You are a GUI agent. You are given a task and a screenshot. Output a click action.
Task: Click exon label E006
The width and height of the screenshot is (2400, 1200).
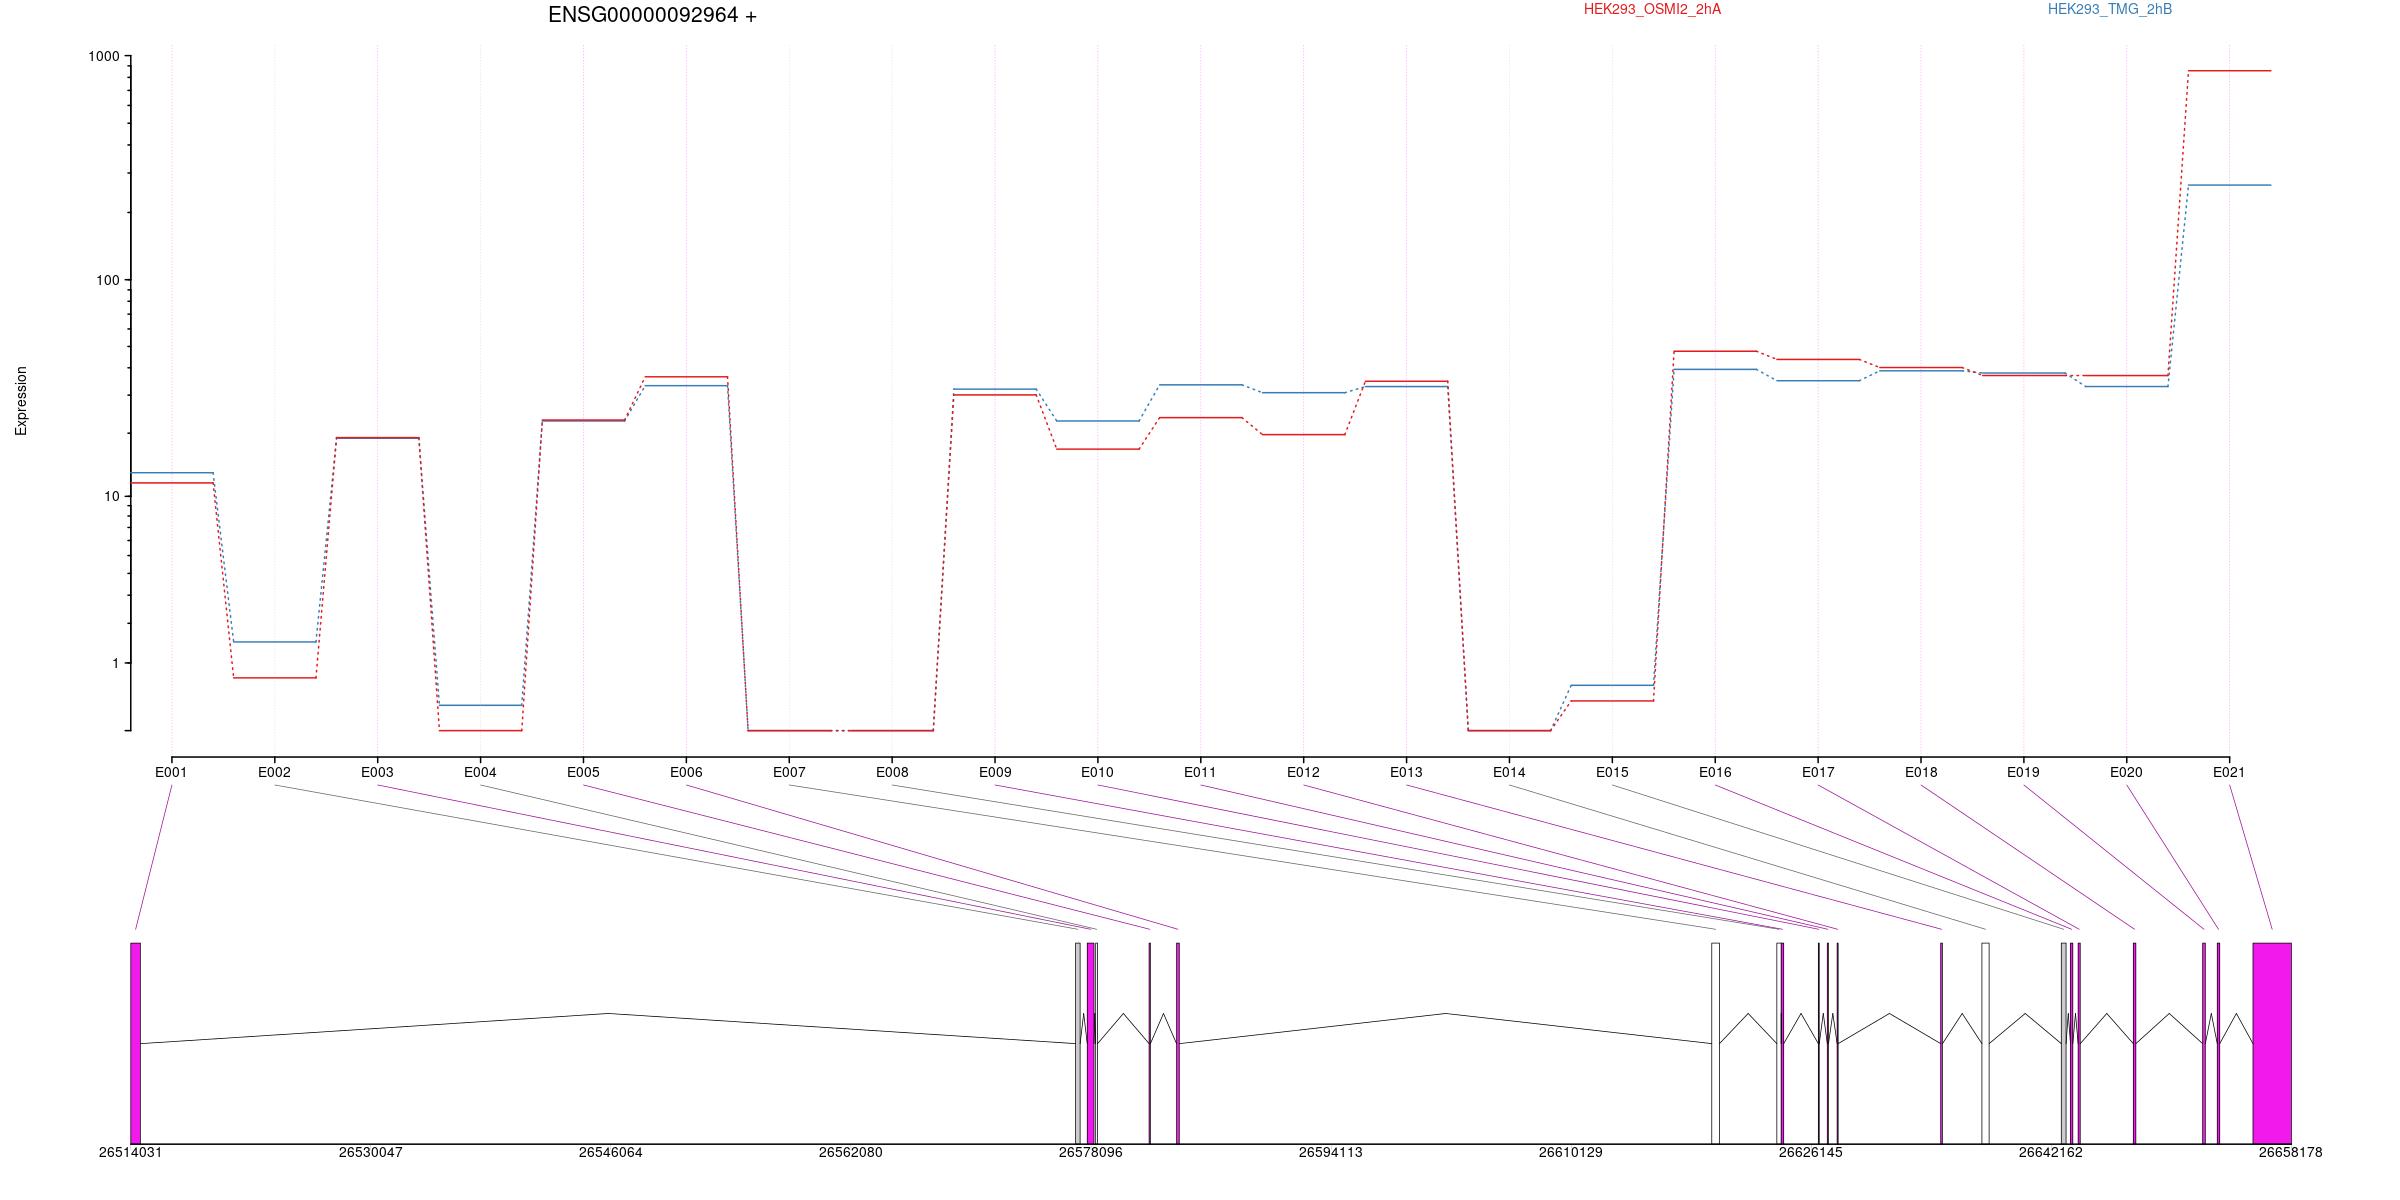click(x=686, y=772)
